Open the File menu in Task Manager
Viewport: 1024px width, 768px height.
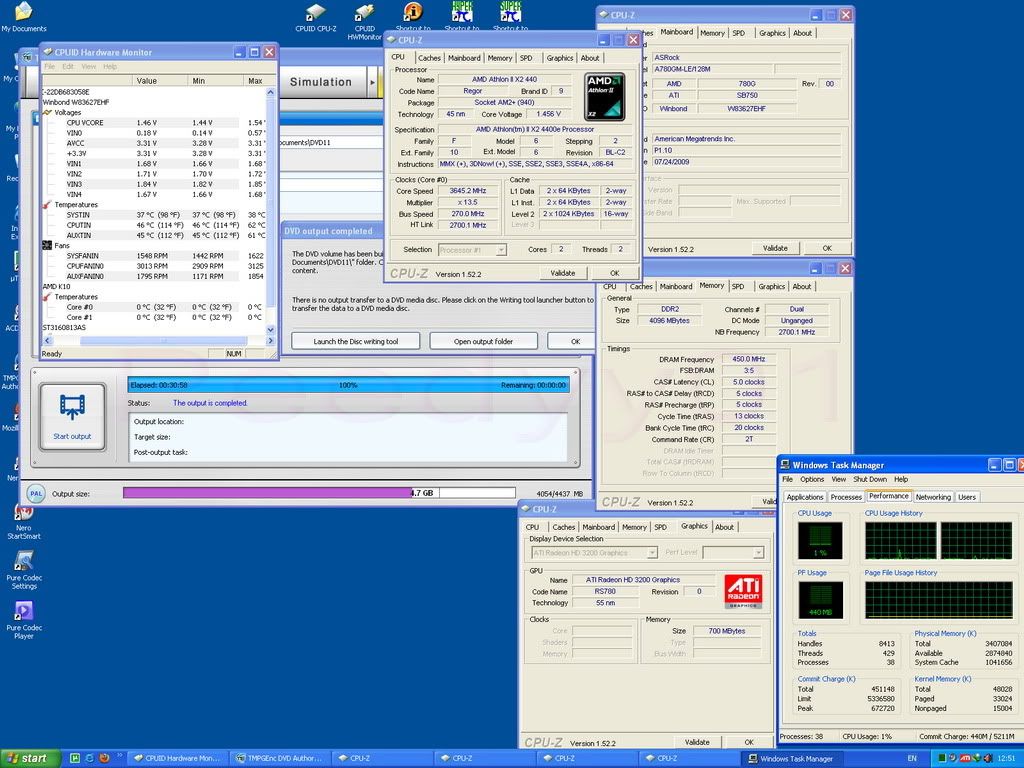(x=788, y=479)
